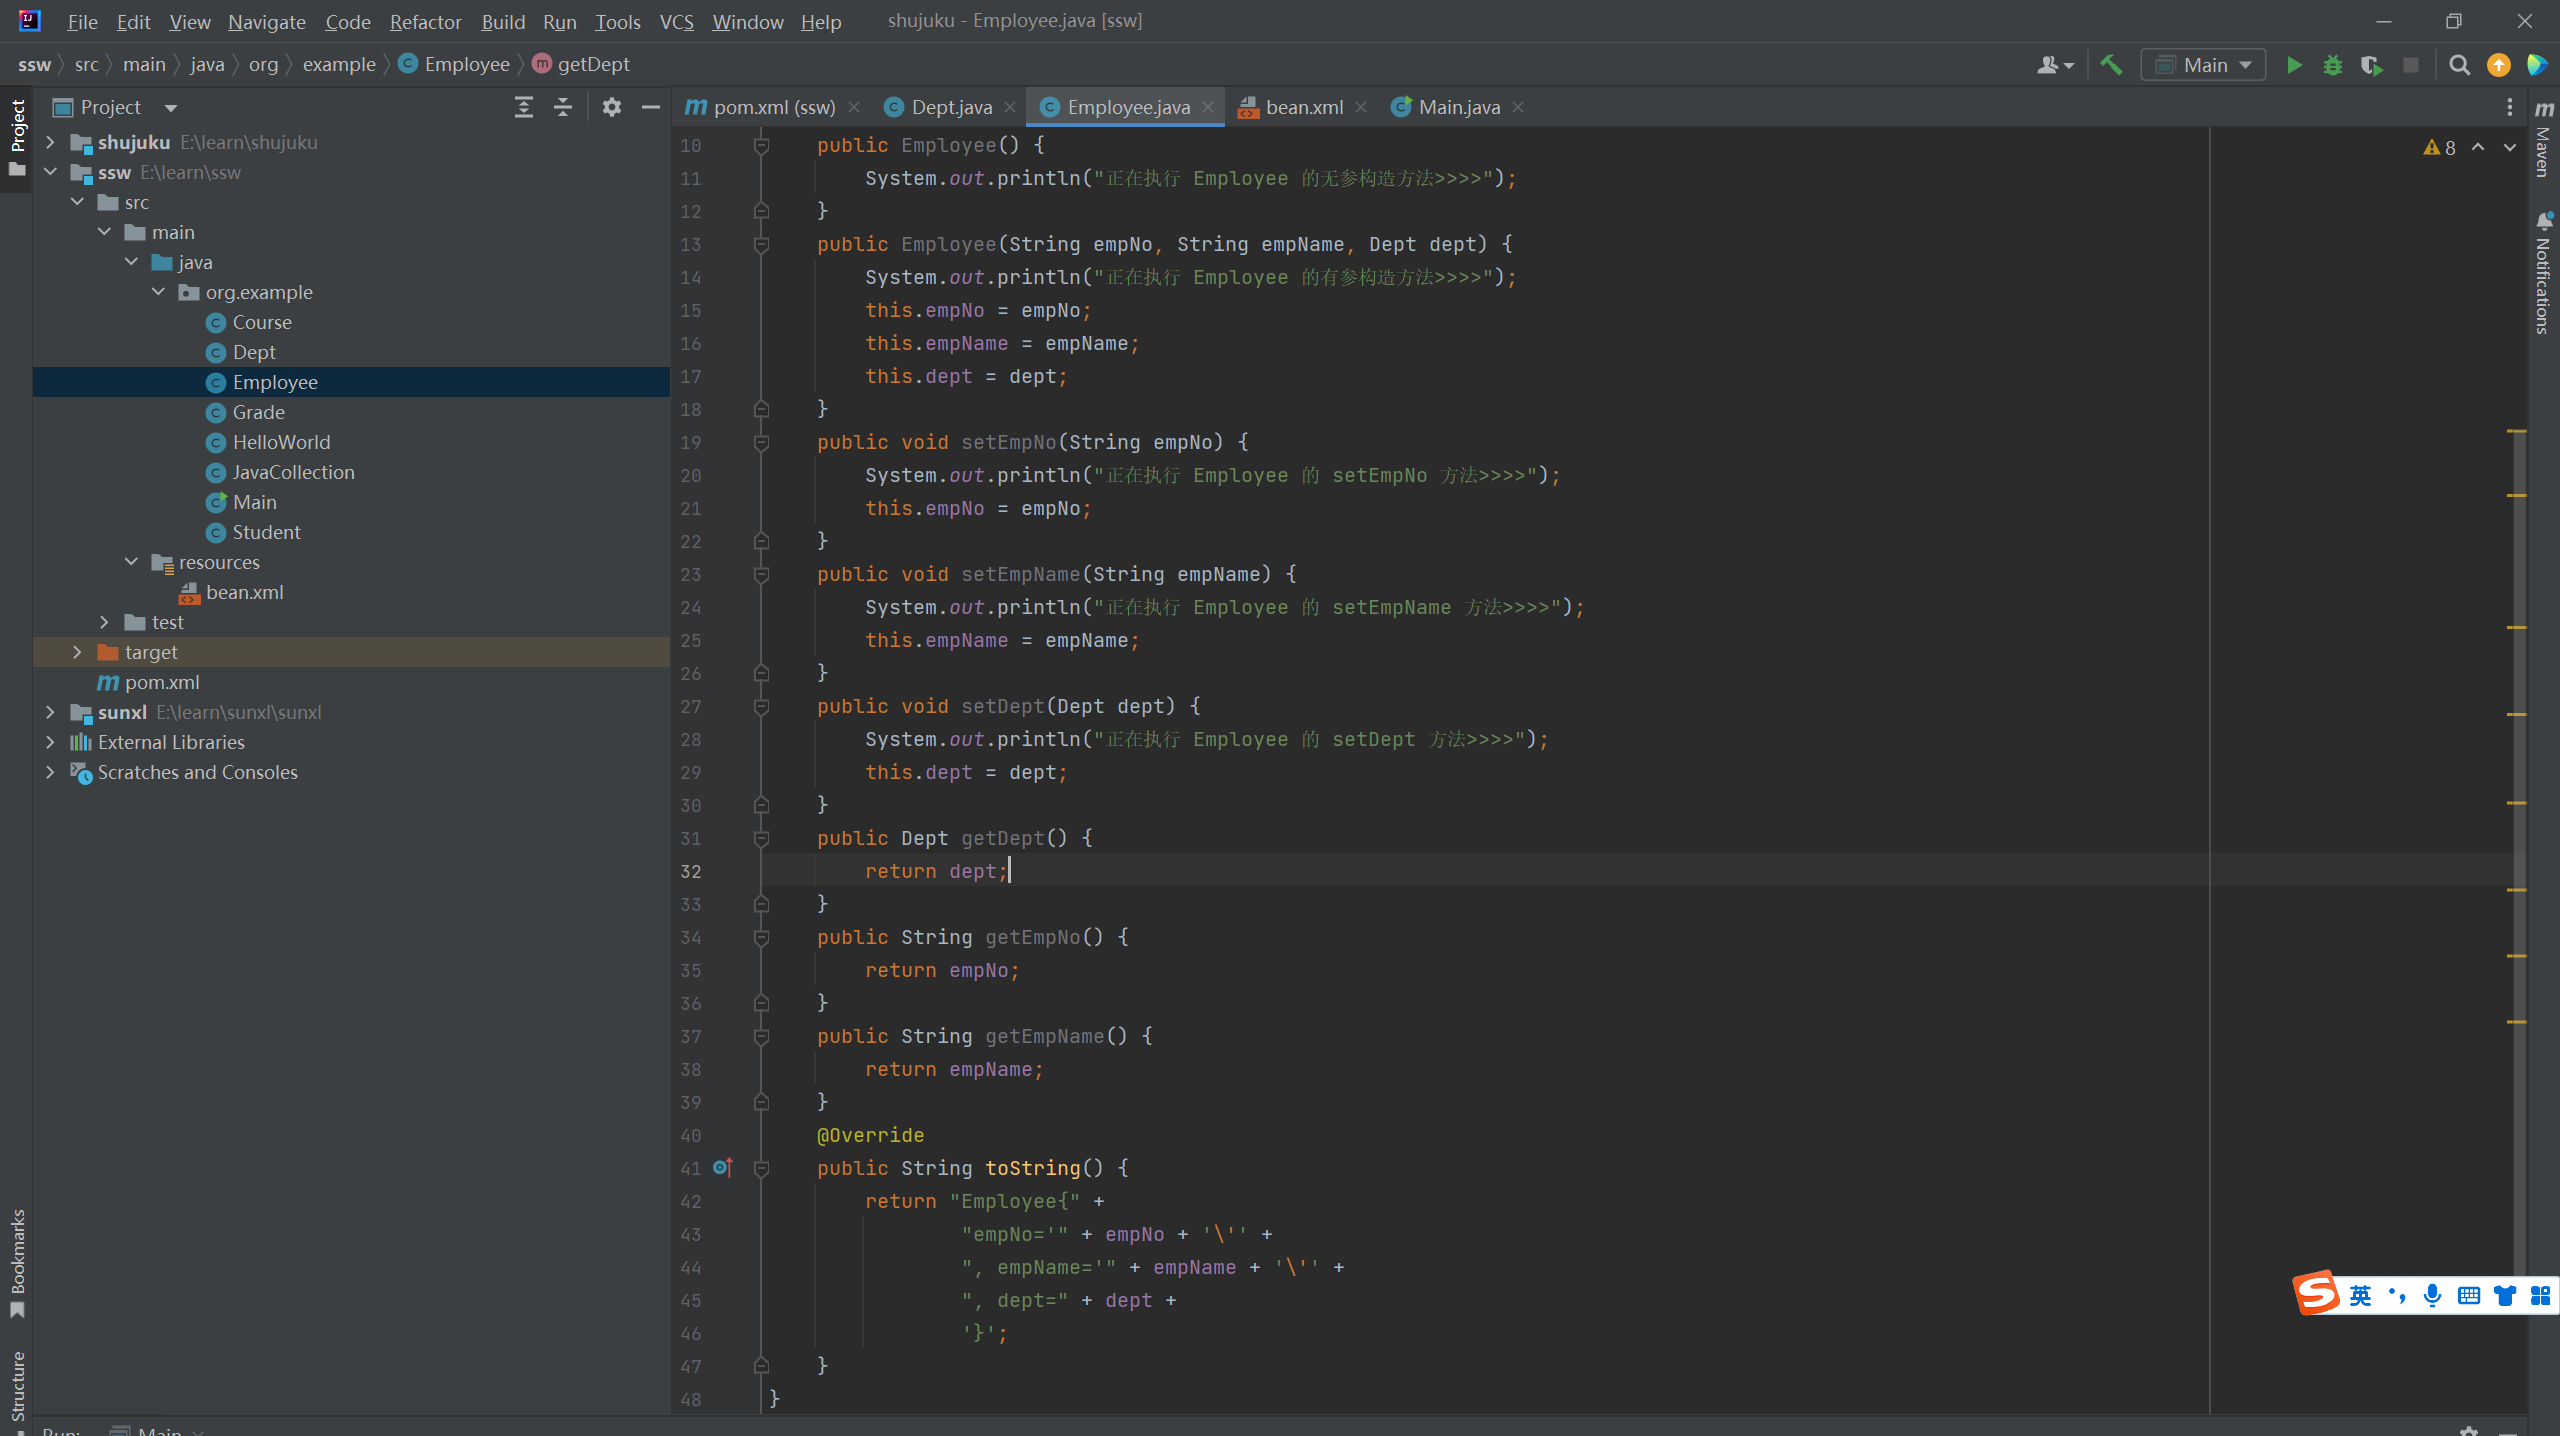
Task: Toggle the Structure tool window
Action: click(17, 1385)
